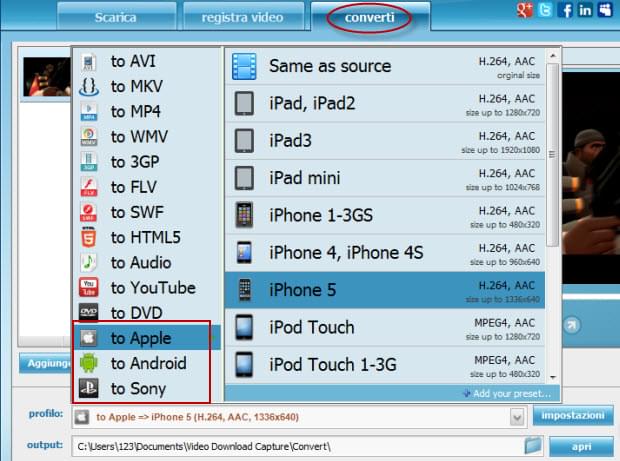Click the Sony PlayStation icon
This screenshot has height=461, width=620.
pyautogui.click(x=89, y=388)
